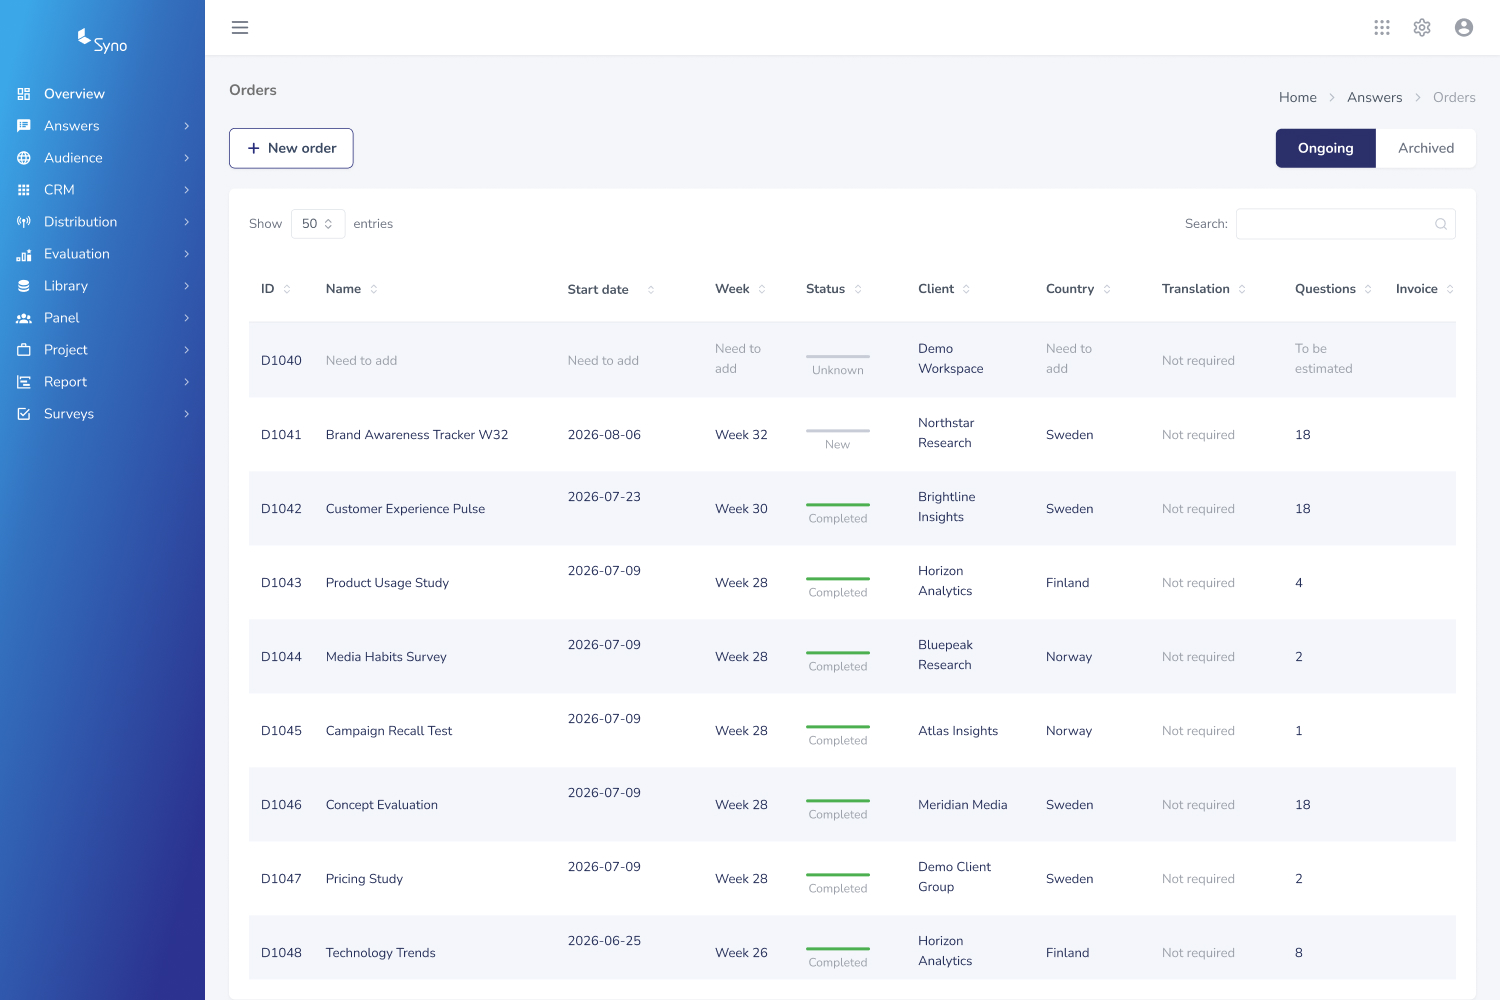Click the Library stack icon
Image resolution: width=1500 pixels, height=1000 pixels.
click(x=24, y=286)
